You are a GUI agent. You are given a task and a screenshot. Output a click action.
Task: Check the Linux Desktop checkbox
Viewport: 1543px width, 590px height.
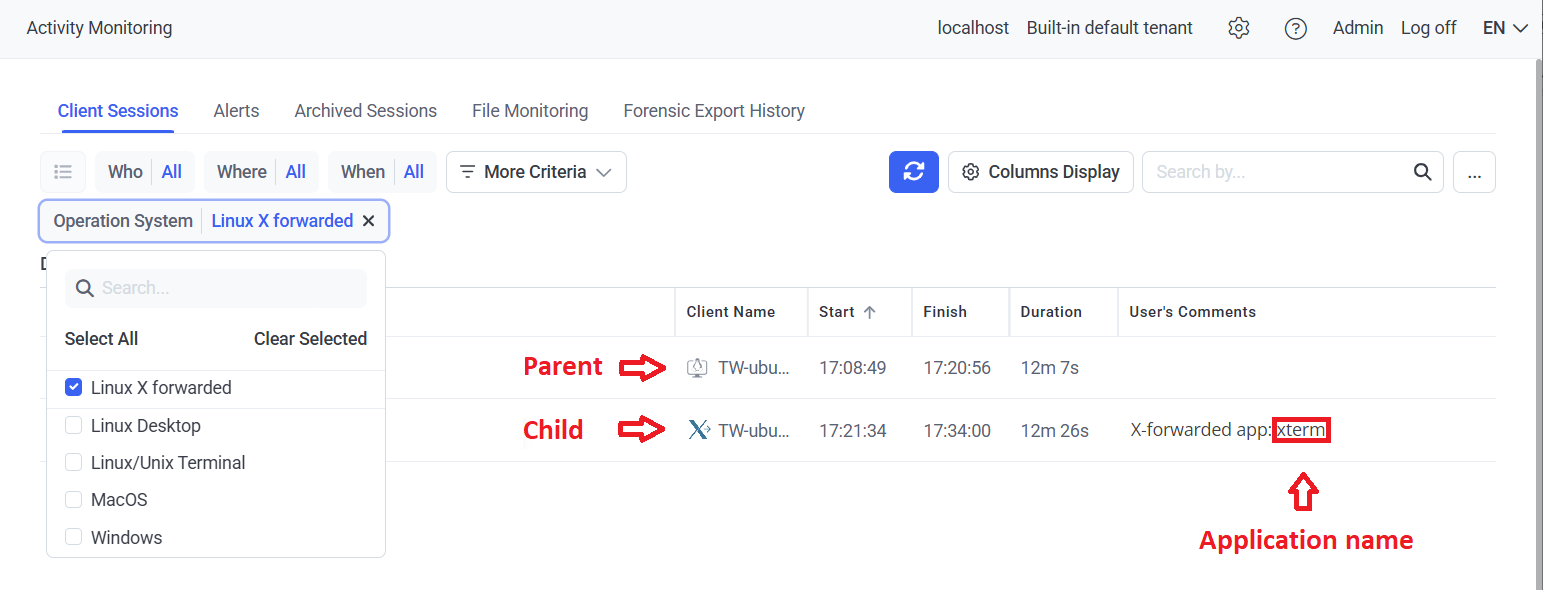point(73,426)
